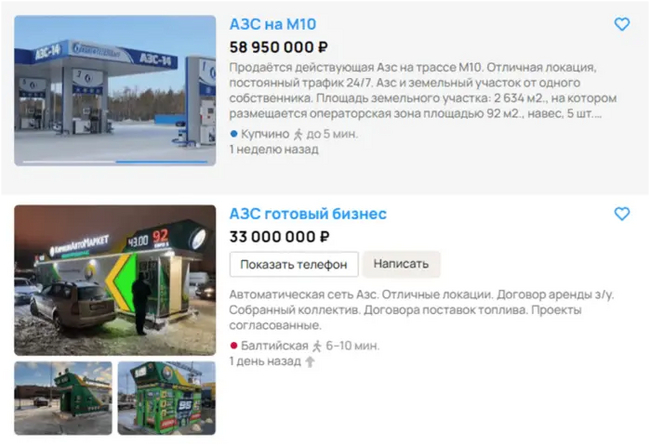
Task: Click walking icon beside до 5 мин
Action: coord(298,134)
